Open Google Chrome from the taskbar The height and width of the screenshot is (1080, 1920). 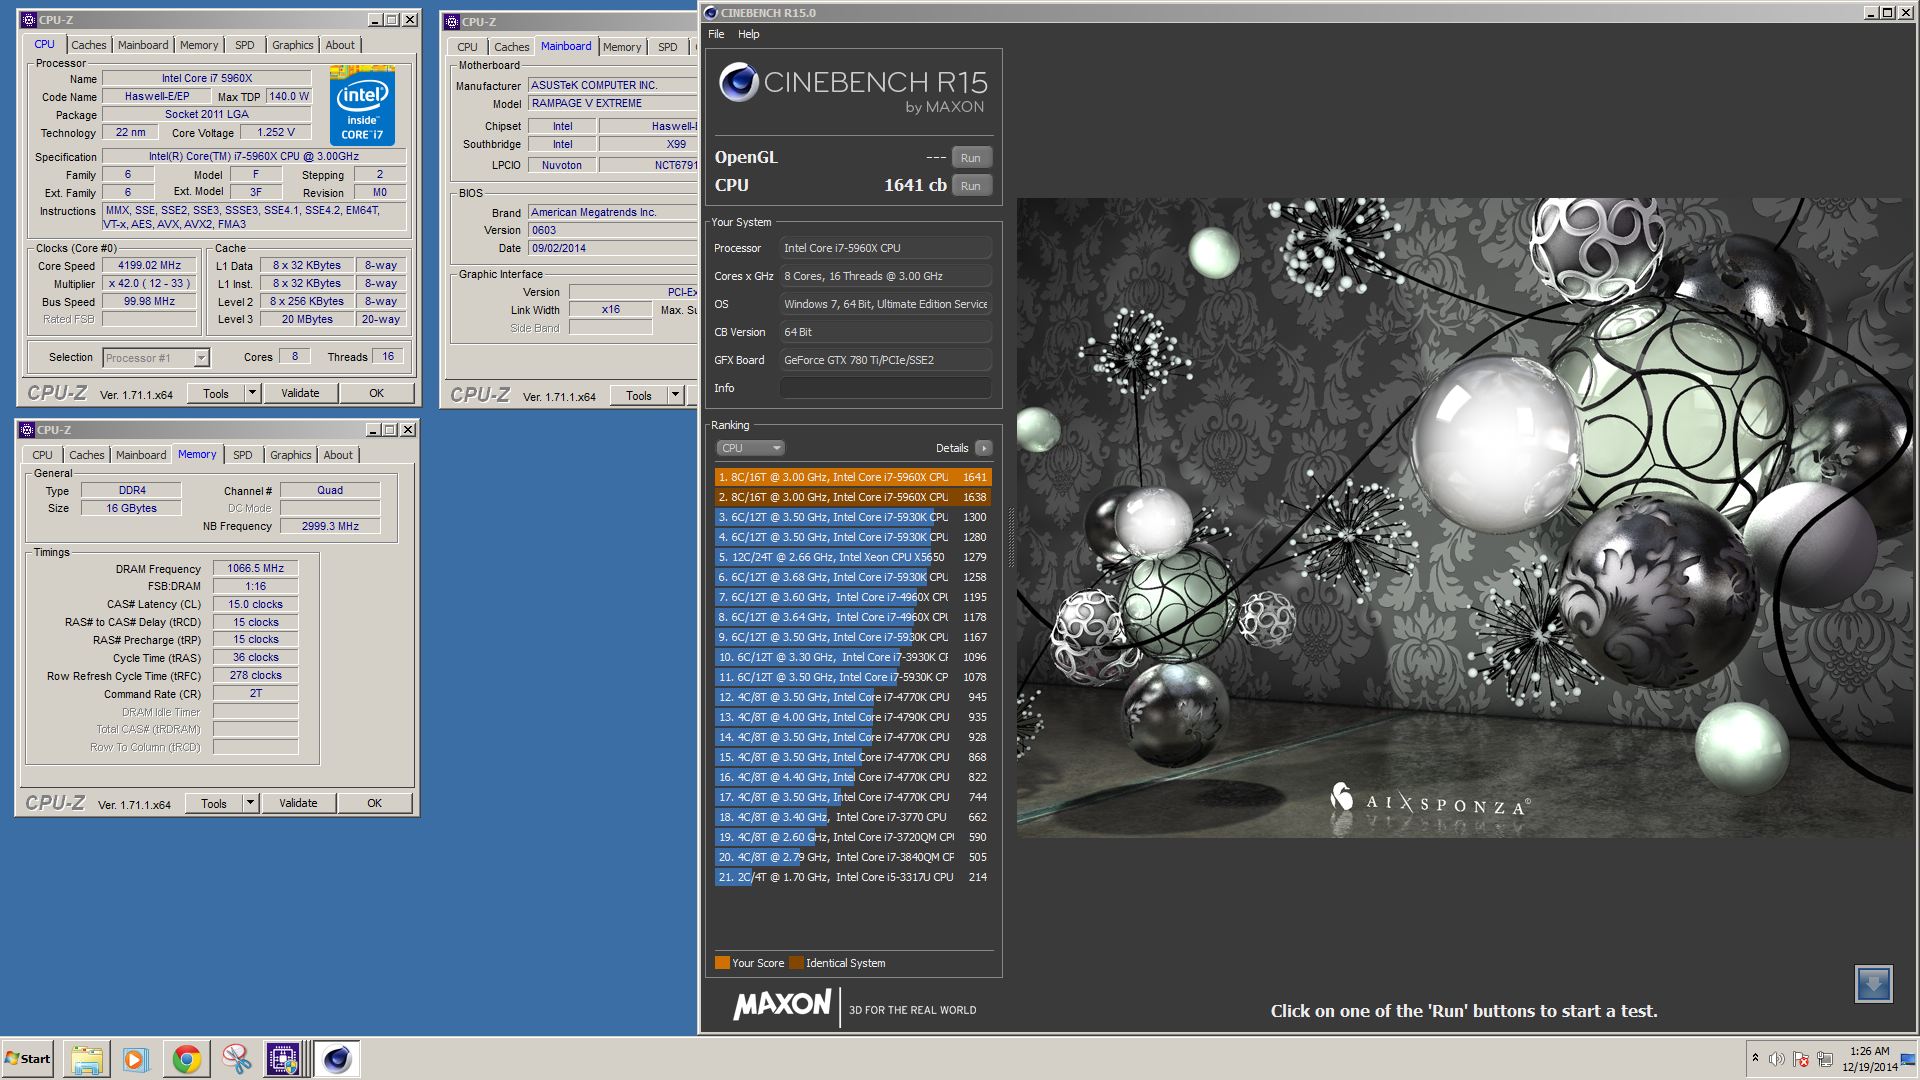(186, 1059)
